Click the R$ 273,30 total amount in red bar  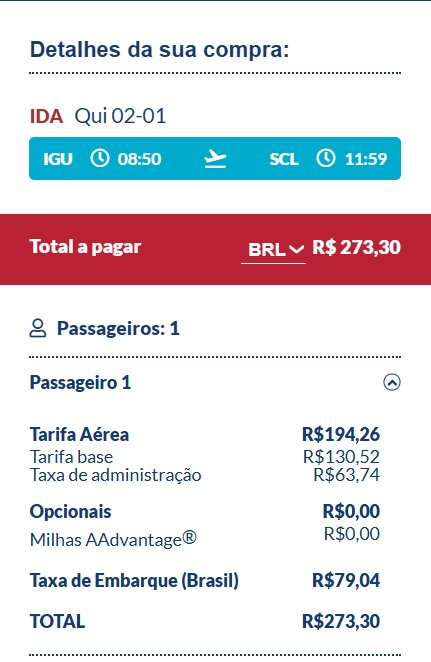click(356, 247)
